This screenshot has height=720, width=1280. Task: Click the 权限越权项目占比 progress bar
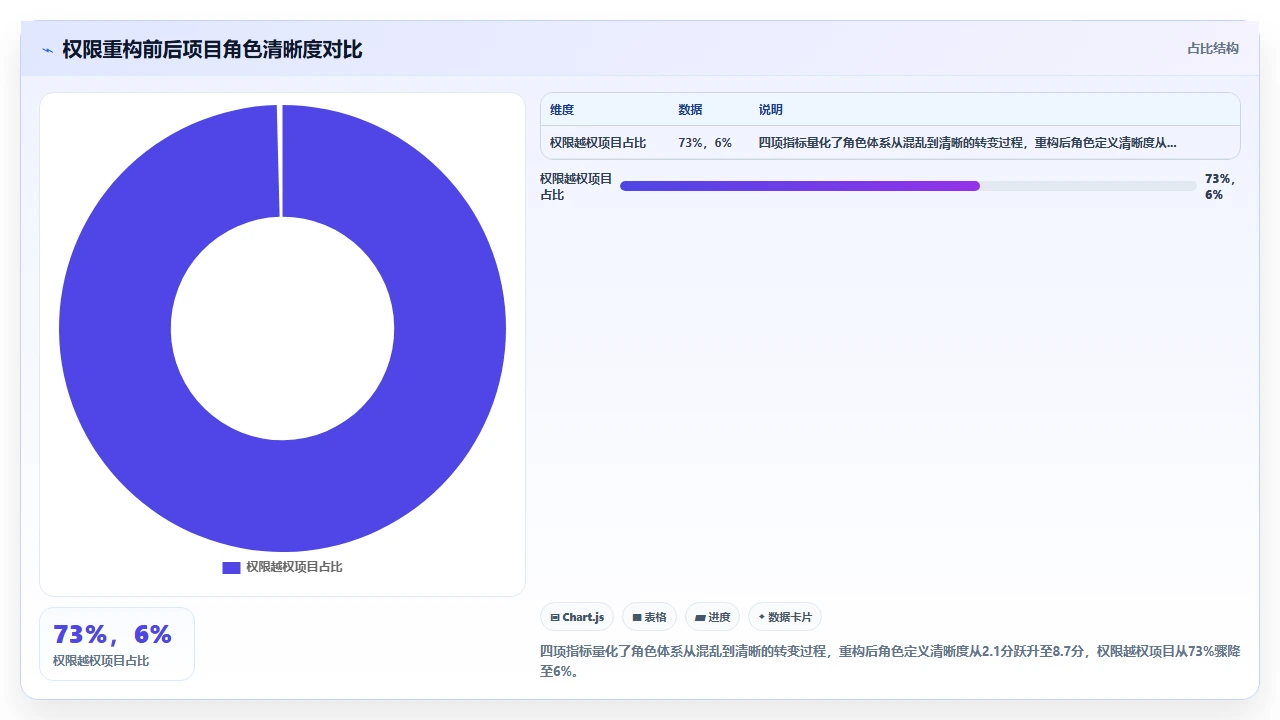click(x=908, y=186)
